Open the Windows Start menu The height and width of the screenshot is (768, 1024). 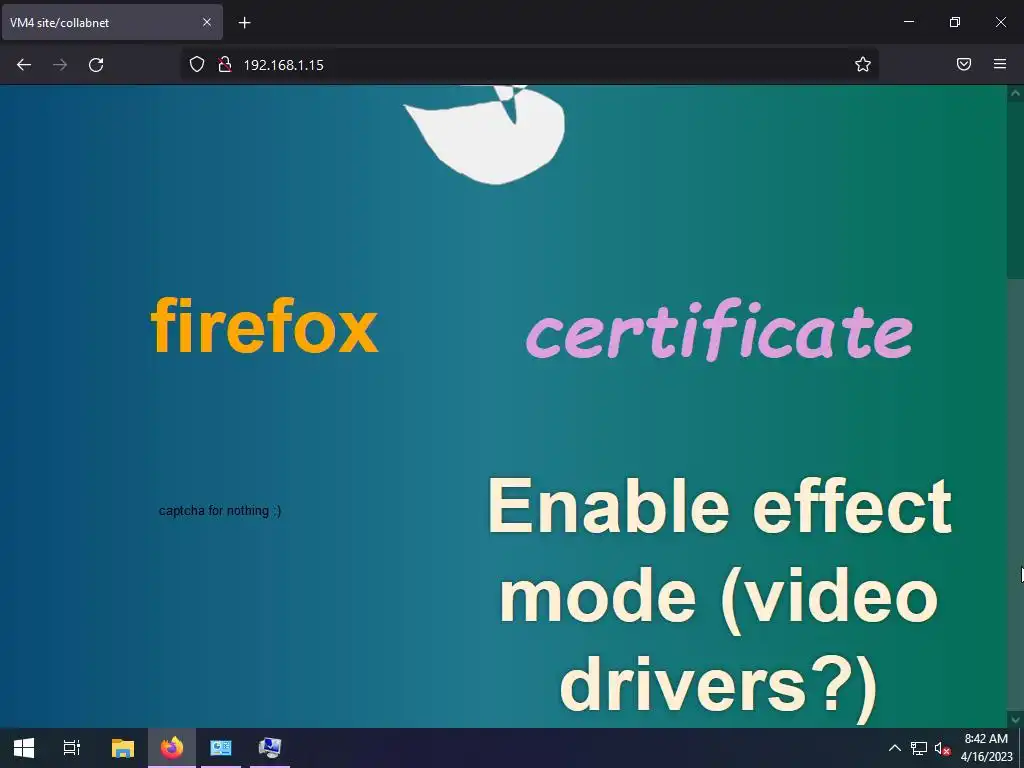(24, 748)
